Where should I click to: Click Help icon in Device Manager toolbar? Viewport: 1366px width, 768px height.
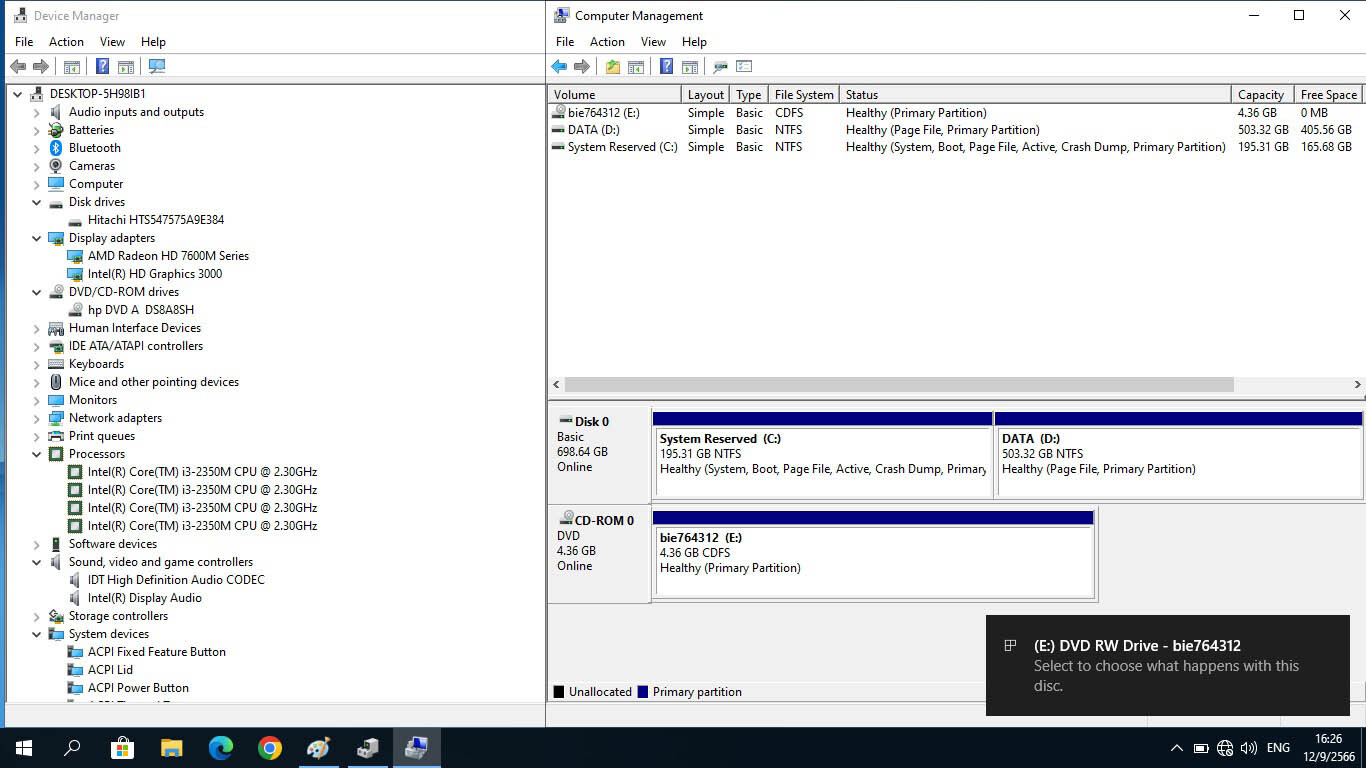point(102,67)
